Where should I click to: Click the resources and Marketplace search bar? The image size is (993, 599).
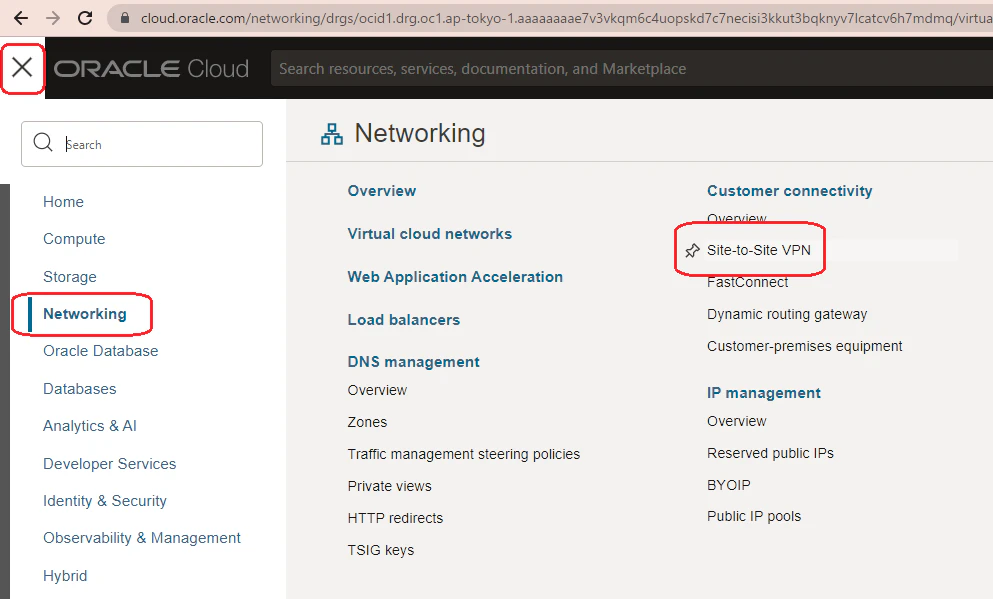tap(631, 68)
